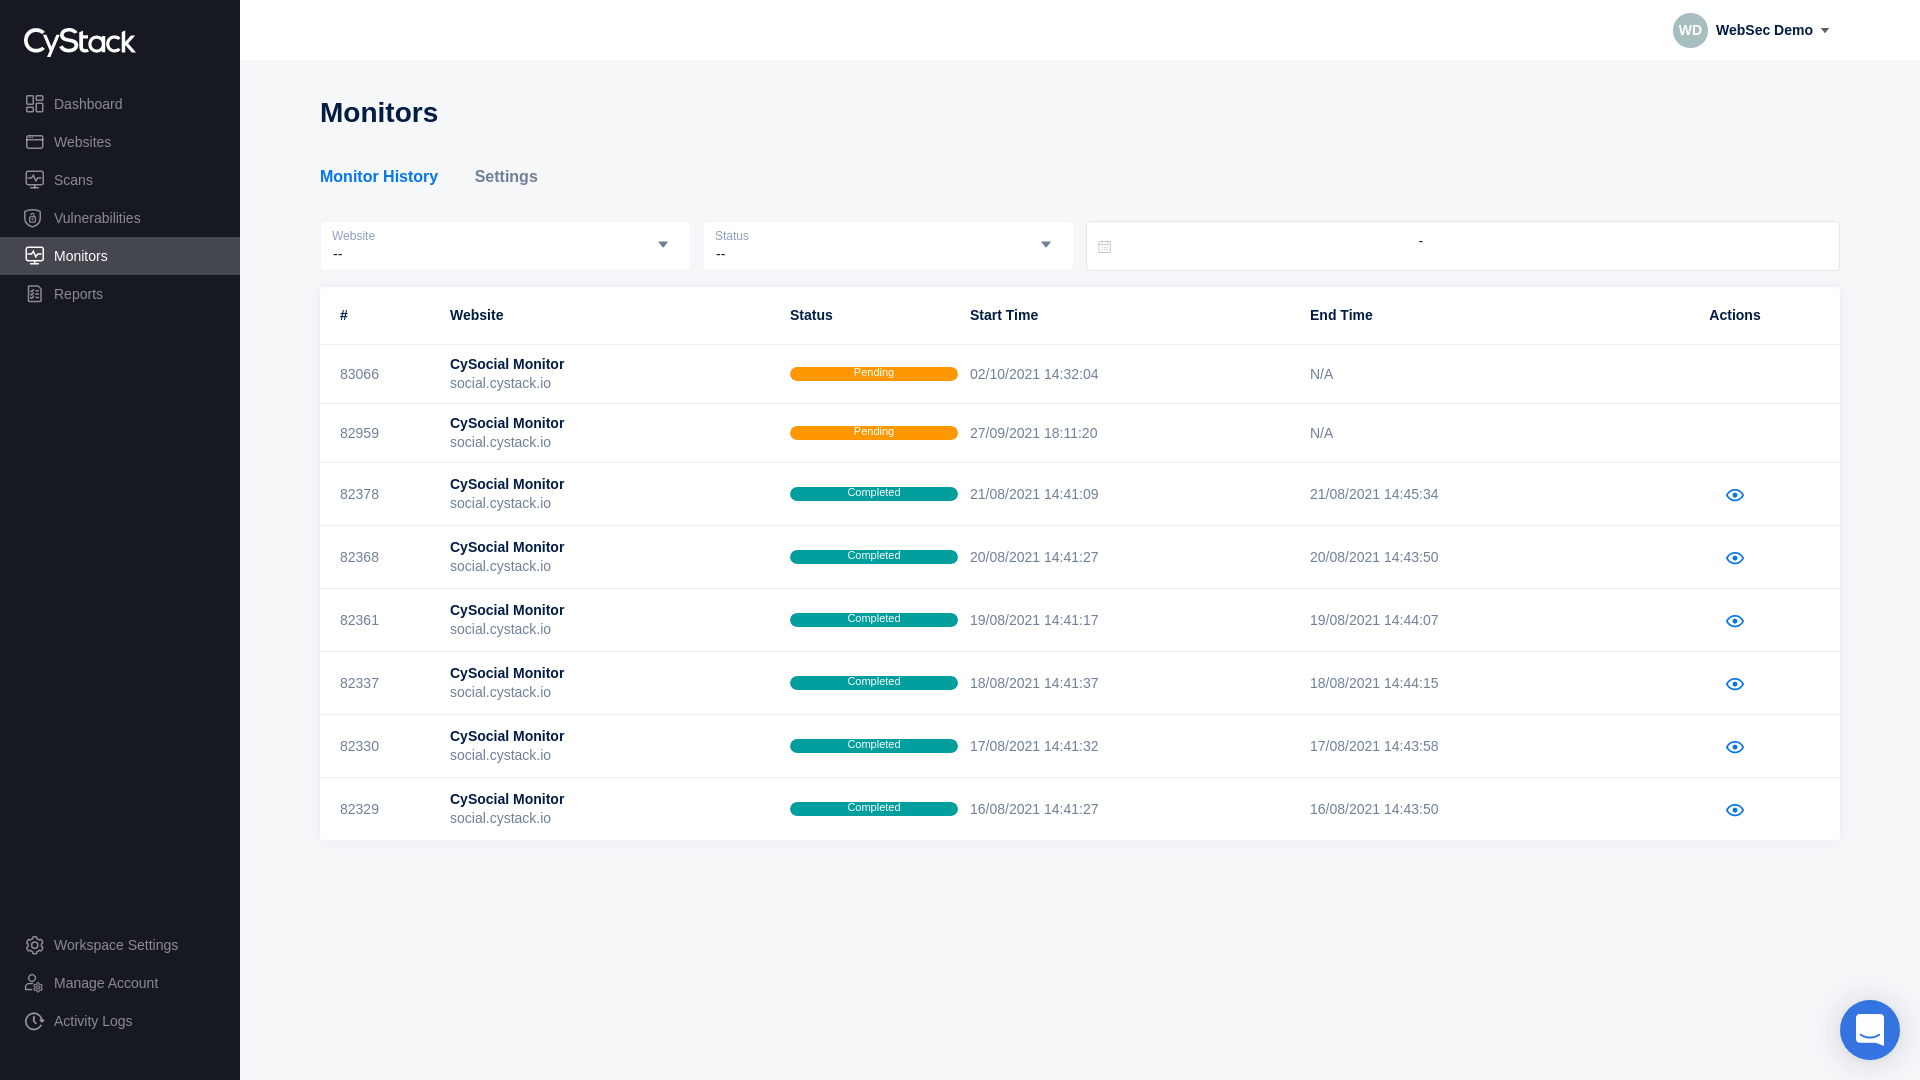Click the End Time column header
This screenshot has width=1920, height=1080.
(1341, 315)
